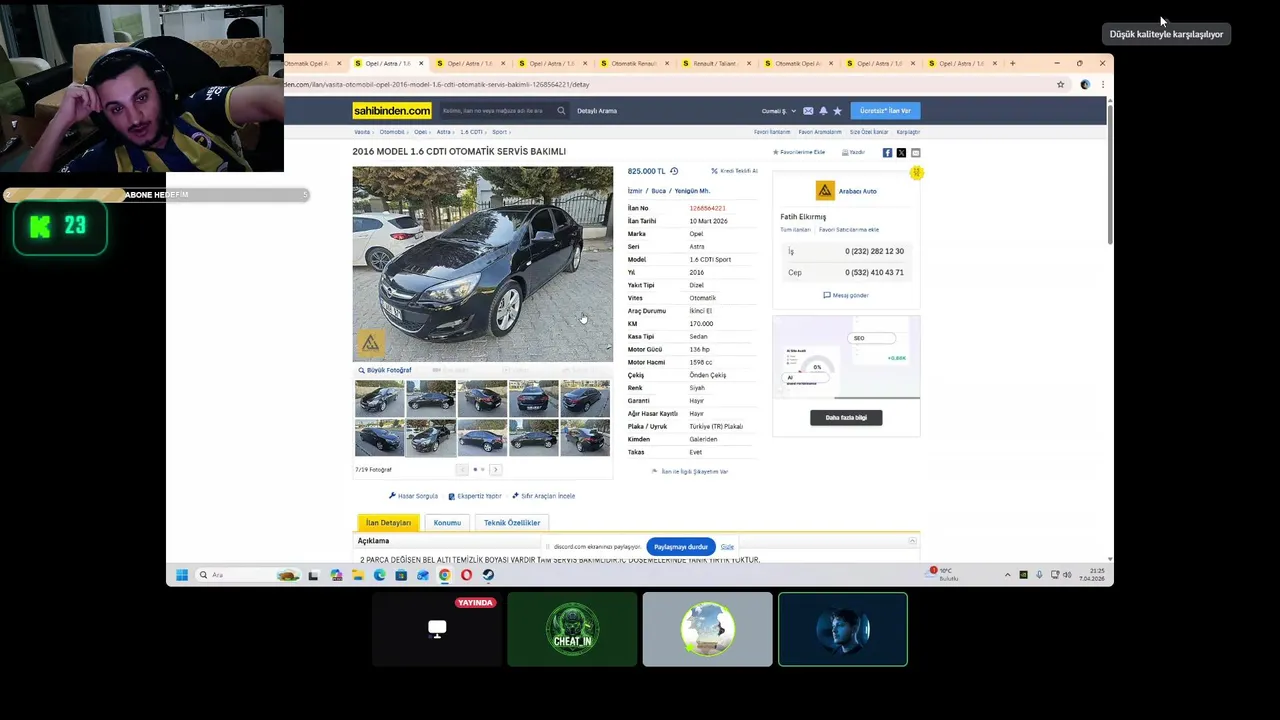
Task: Click the sahibinden.com logo
Action: point(392,111)
